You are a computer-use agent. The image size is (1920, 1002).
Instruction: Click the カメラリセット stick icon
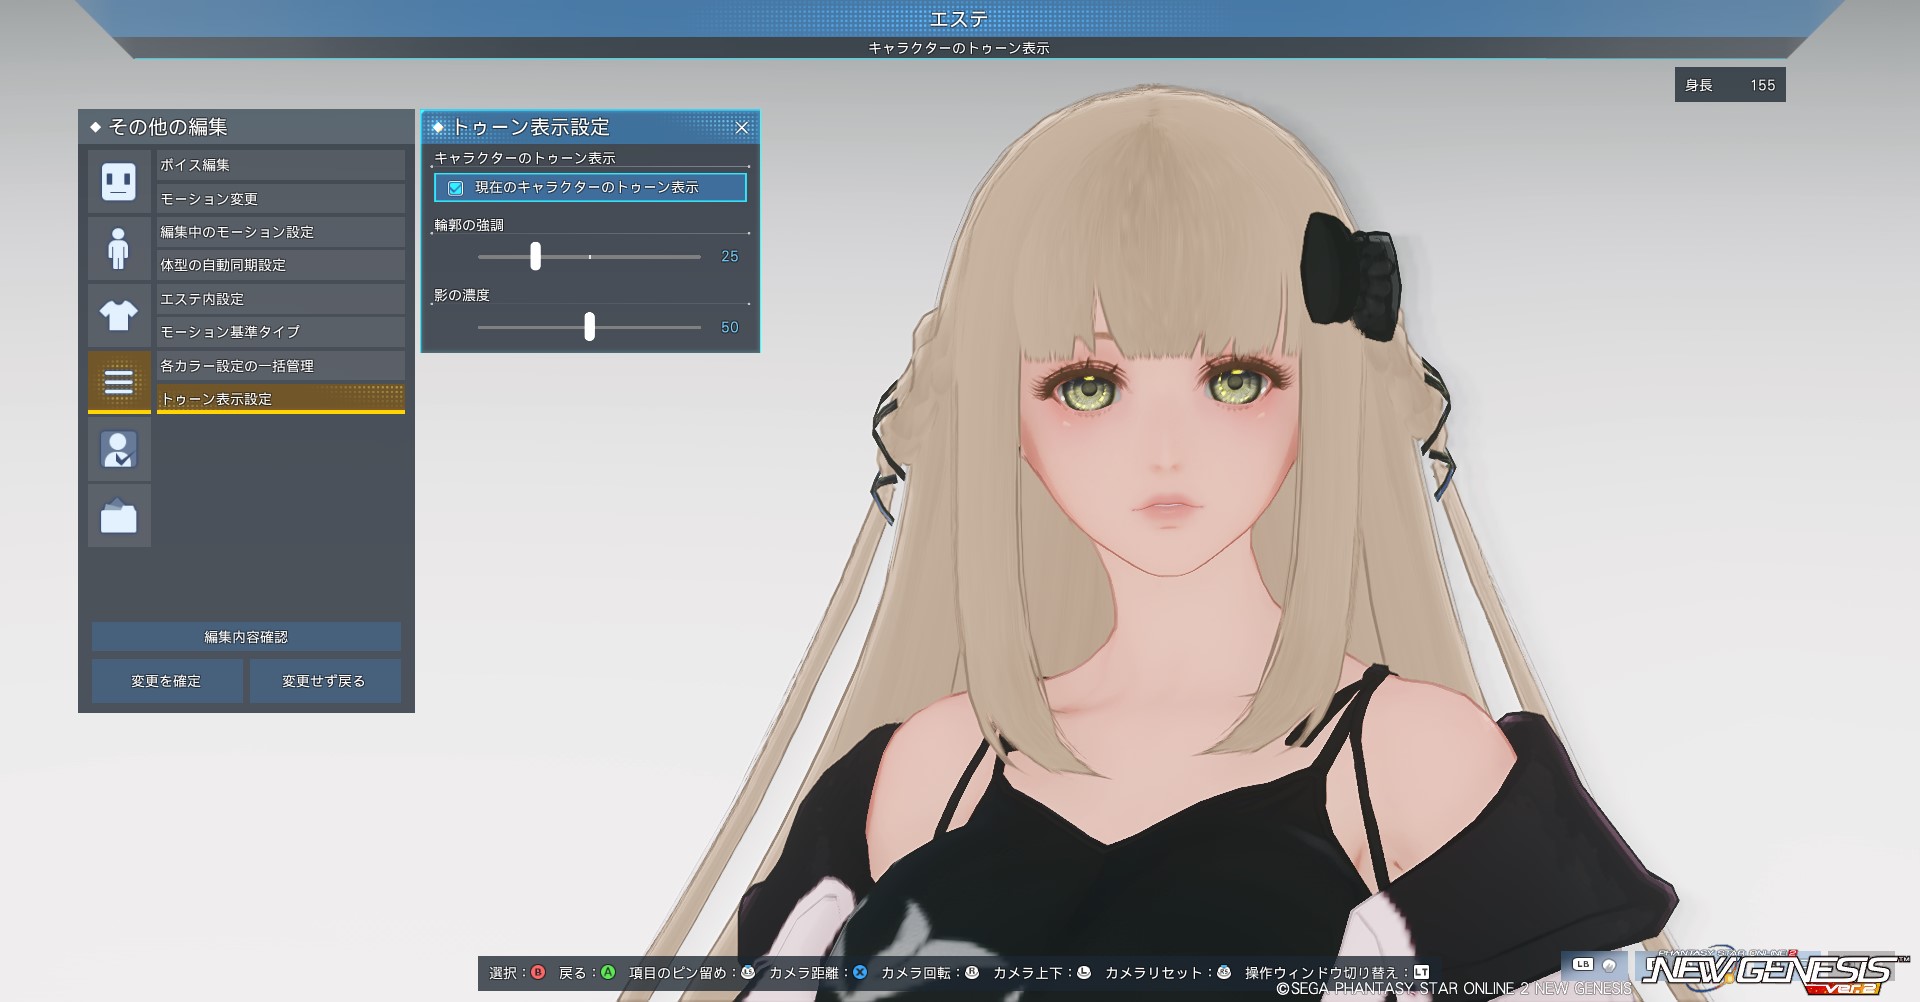(x=1224, y=972)
